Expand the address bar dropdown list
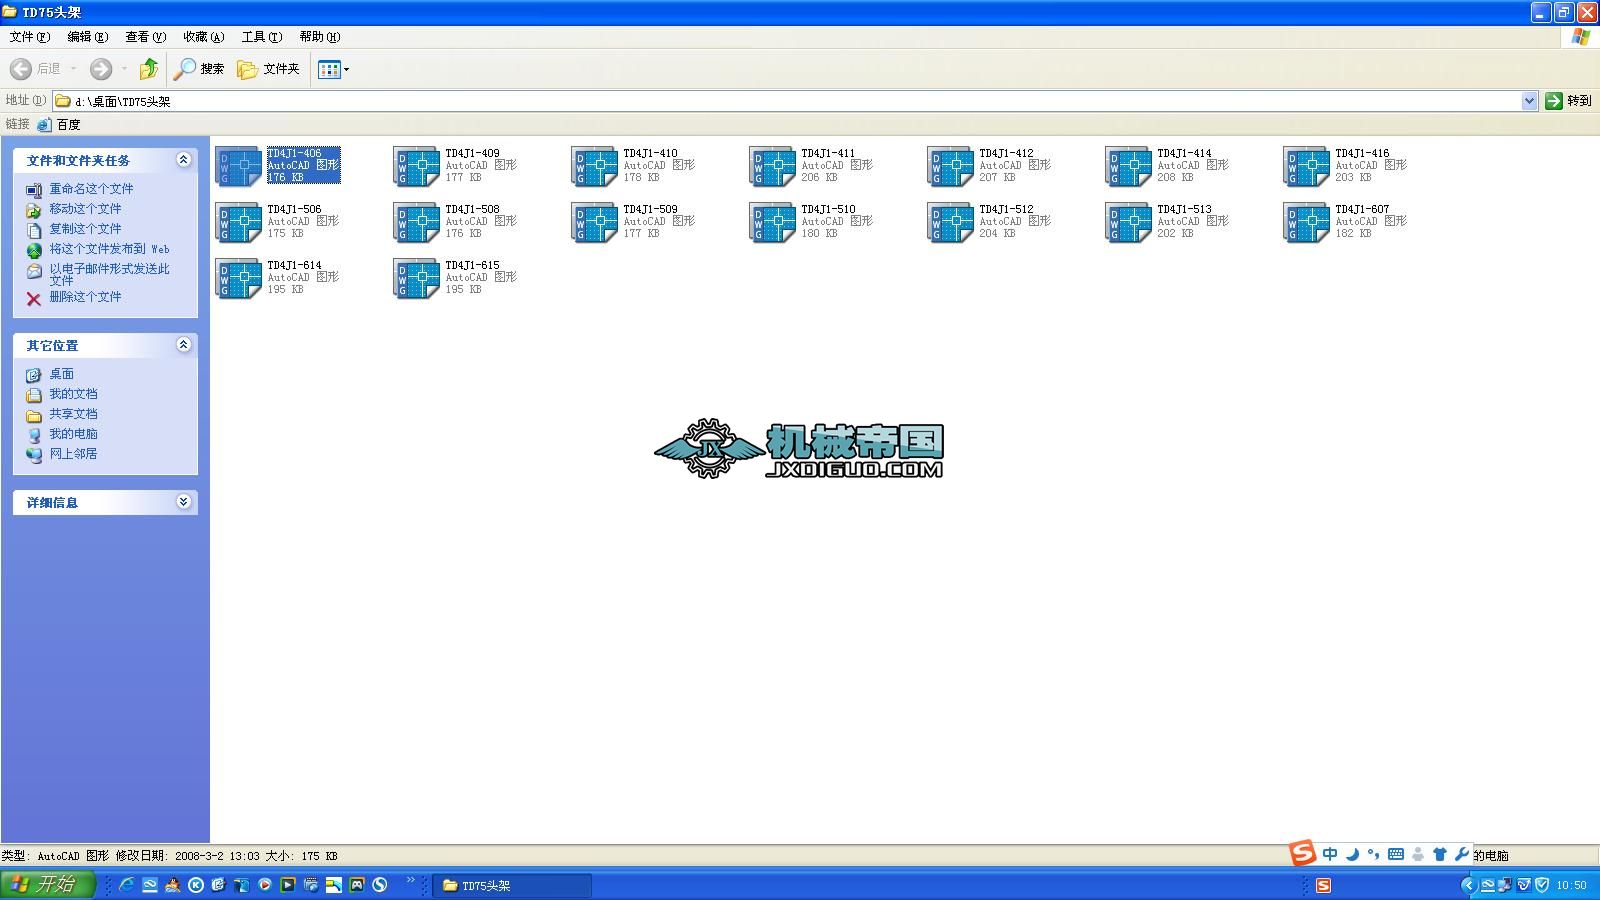The image size is (1600, 900). point(1529,101)
